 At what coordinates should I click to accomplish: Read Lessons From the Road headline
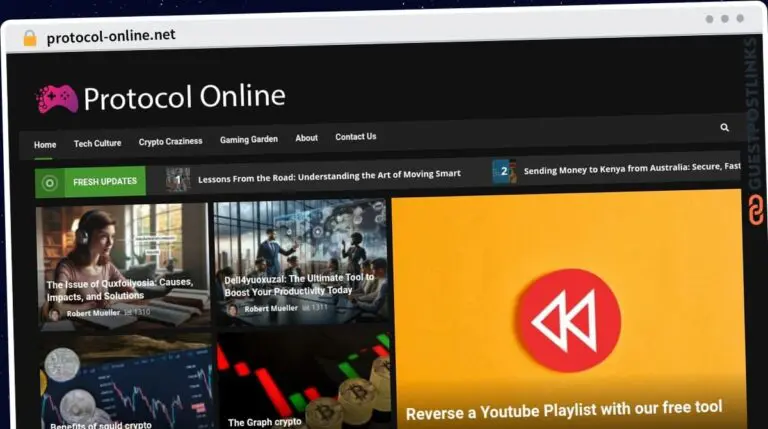329,174
